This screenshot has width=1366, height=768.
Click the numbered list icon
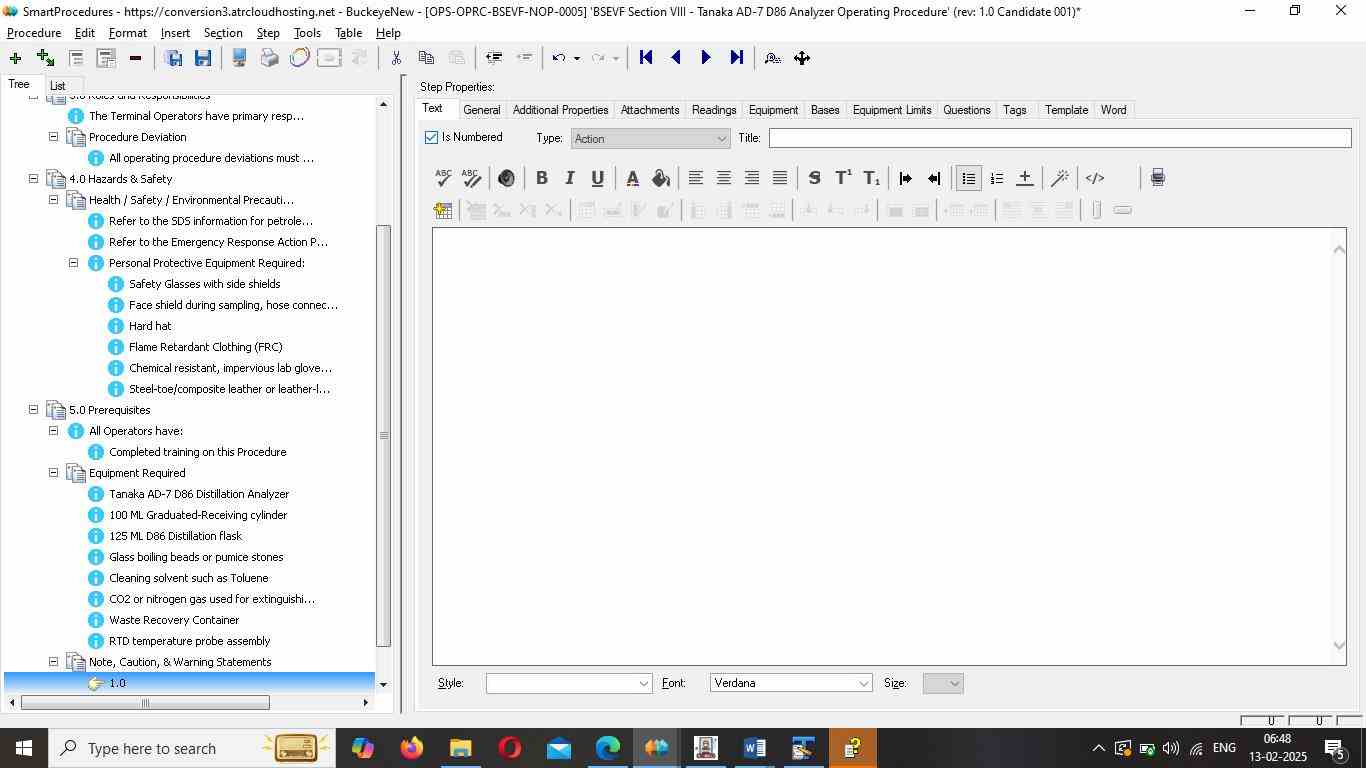[x=996, y=178]
